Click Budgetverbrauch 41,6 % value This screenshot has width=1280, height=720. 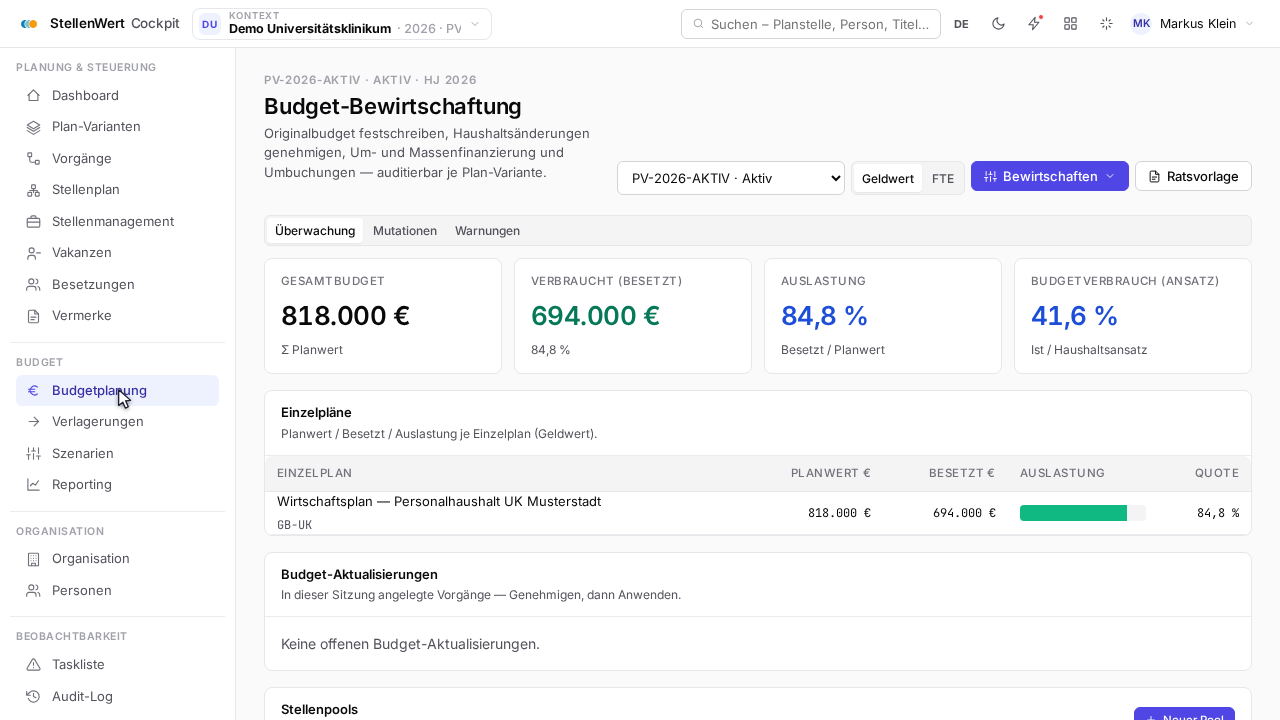(x=1074, y=316)
